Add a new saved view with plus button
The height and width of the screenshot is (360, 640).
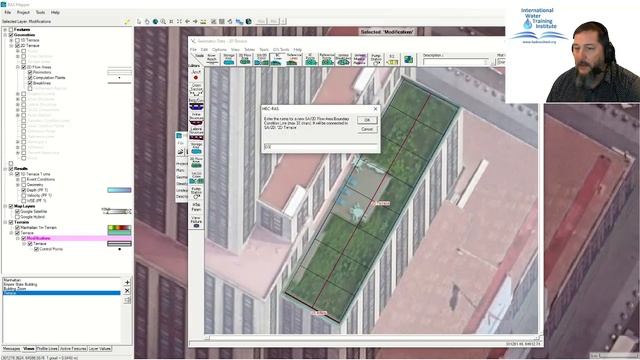click(127, 282)
